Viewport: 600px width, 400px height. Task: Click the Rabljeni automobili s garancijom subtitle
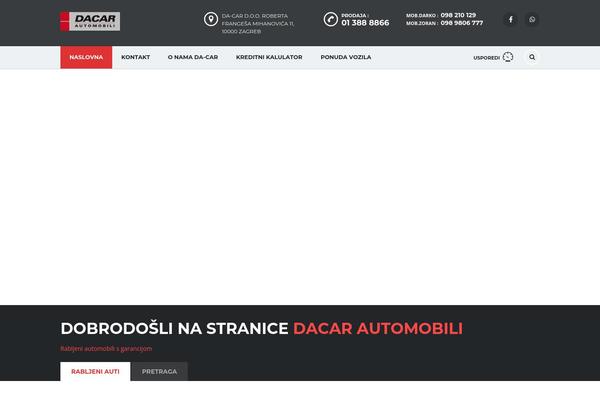tap(106, 349)
